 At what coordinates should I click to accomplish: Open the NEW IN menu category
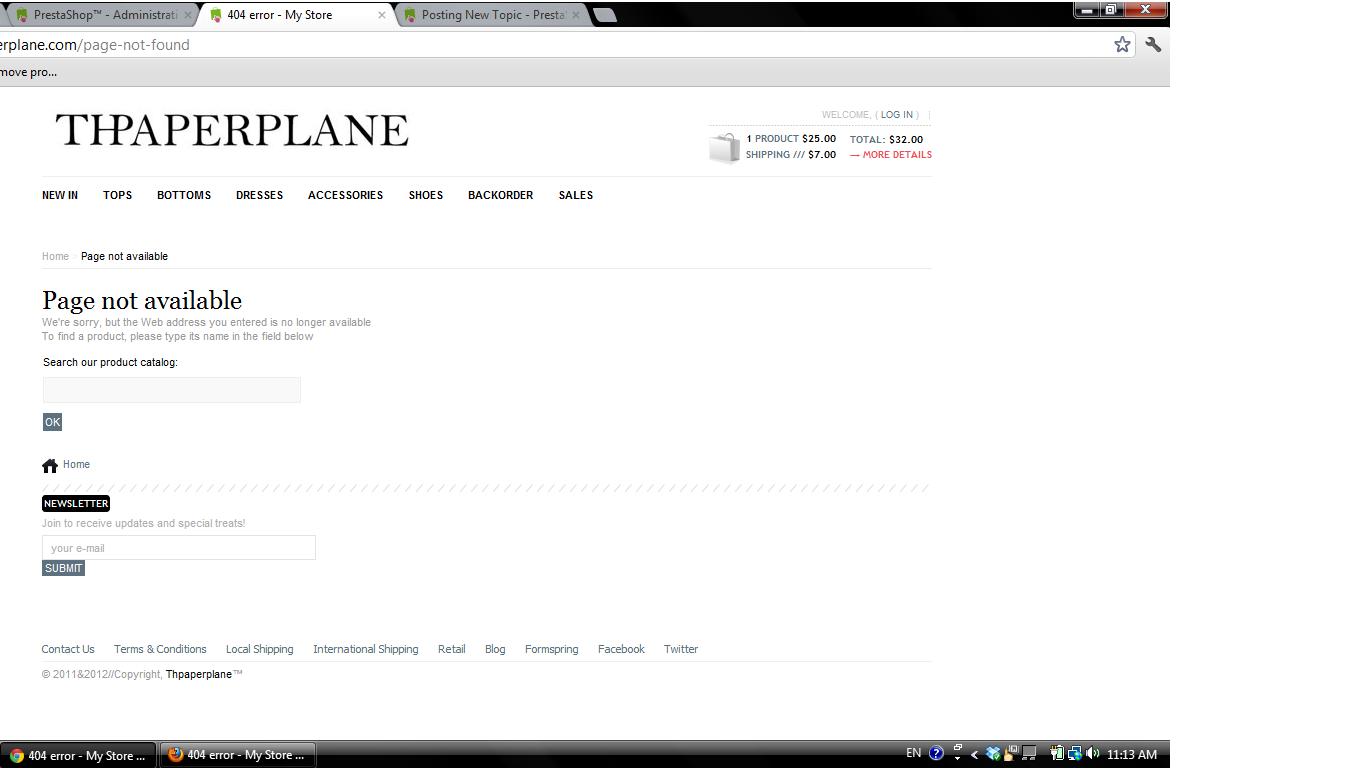point(60,195)
